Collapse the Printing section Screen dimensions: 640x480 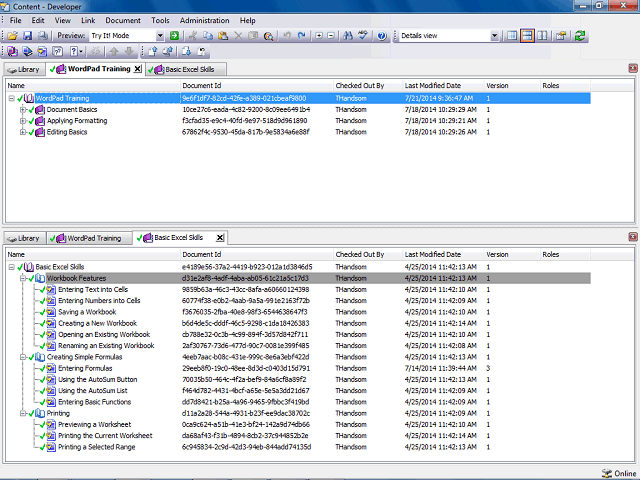pos(23,413)
